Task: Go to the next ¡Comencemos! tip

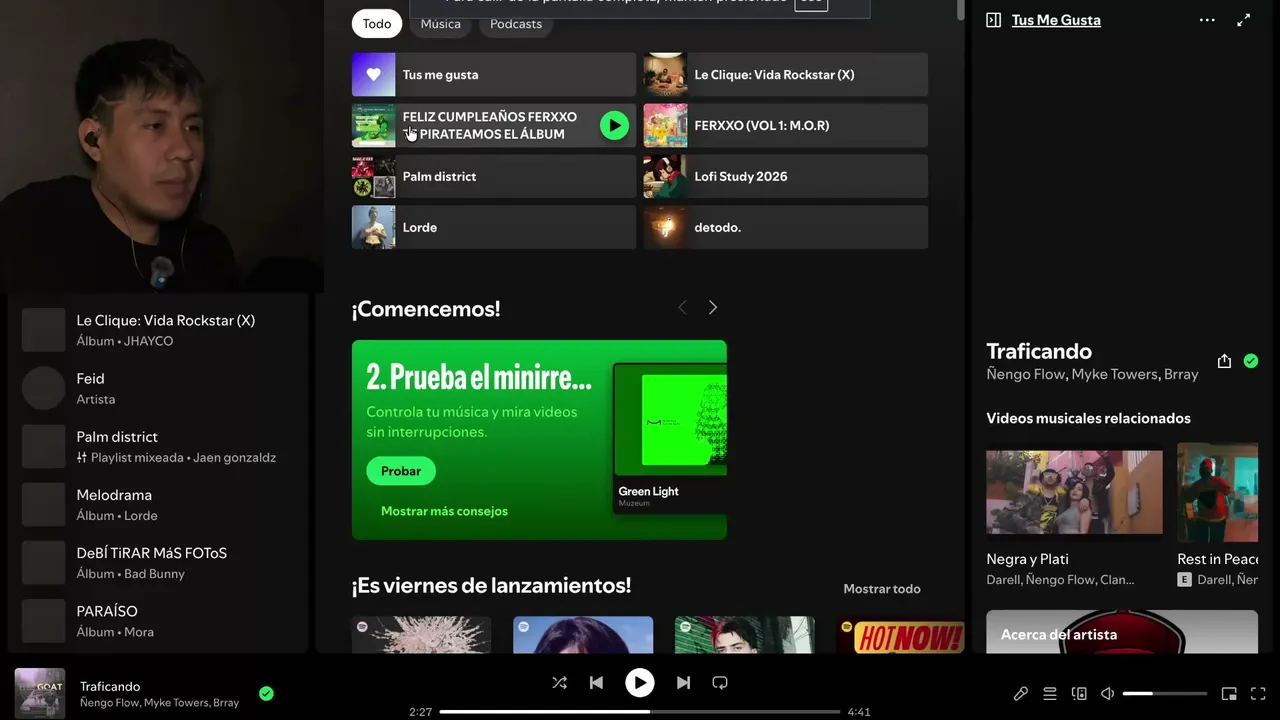Action: point(713,308)
